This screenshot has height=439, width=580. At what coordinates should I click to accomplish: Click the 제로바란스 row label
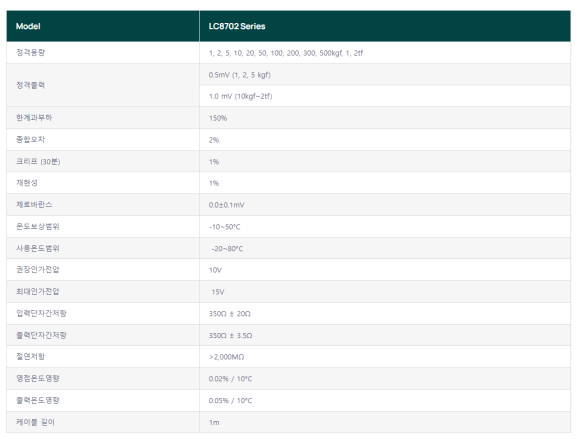34,205
